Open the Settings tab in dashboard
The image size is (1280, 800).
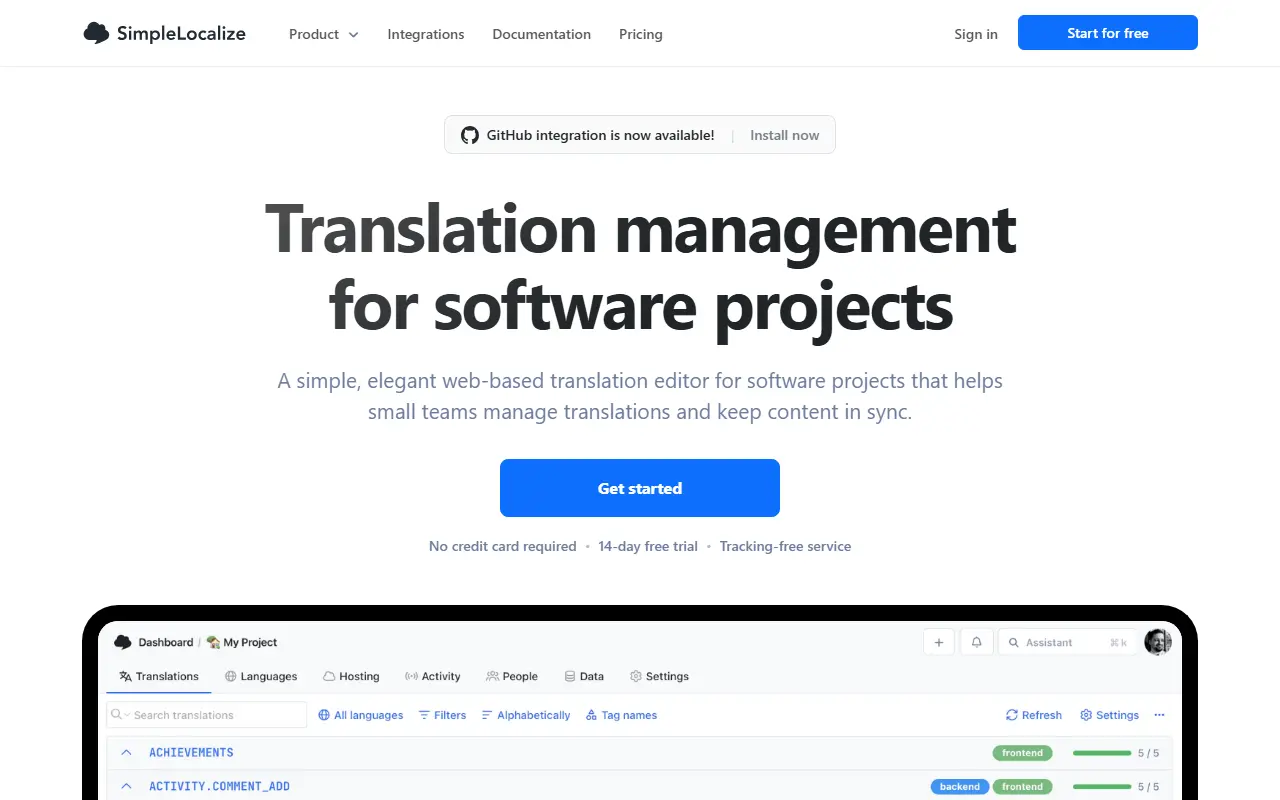(659, 676)
